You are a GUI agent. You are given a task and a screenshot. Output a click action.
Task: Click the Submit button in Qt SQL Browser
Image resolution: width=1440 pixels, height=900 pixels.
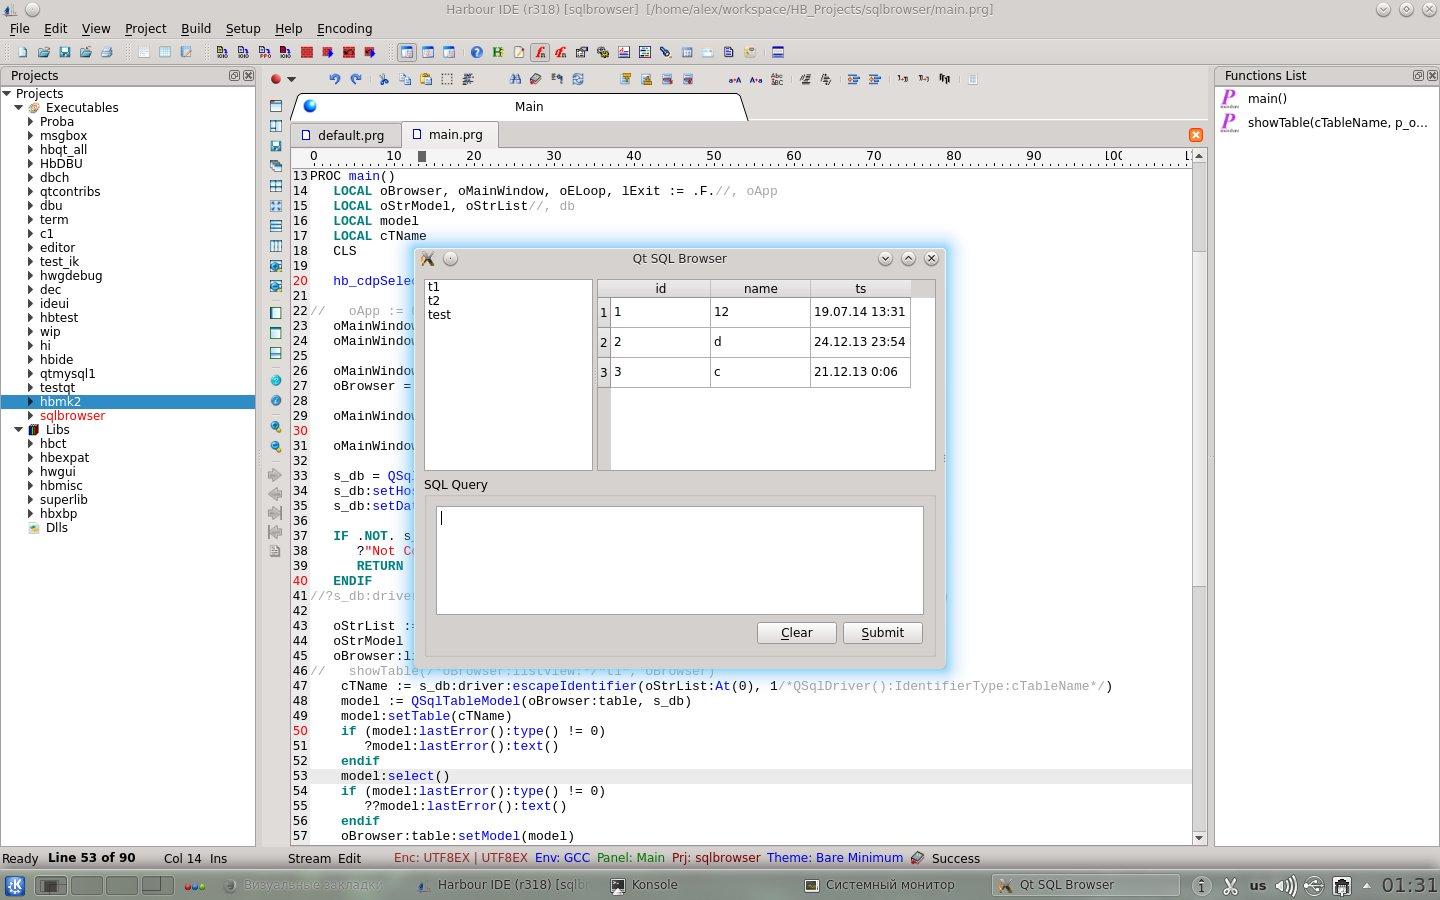pyautogui.click(x=882, y=632)
